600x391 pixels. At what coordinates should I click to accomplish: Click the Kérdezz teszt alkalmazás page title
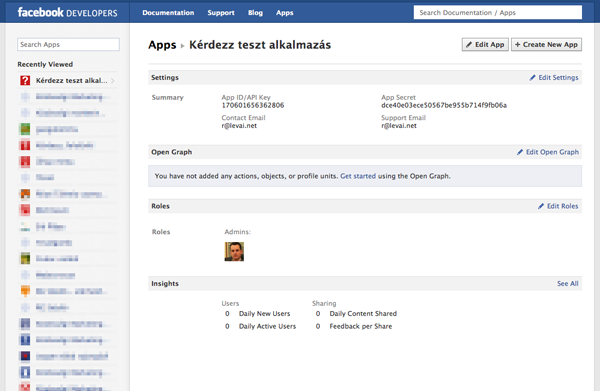tap(260, 45)
